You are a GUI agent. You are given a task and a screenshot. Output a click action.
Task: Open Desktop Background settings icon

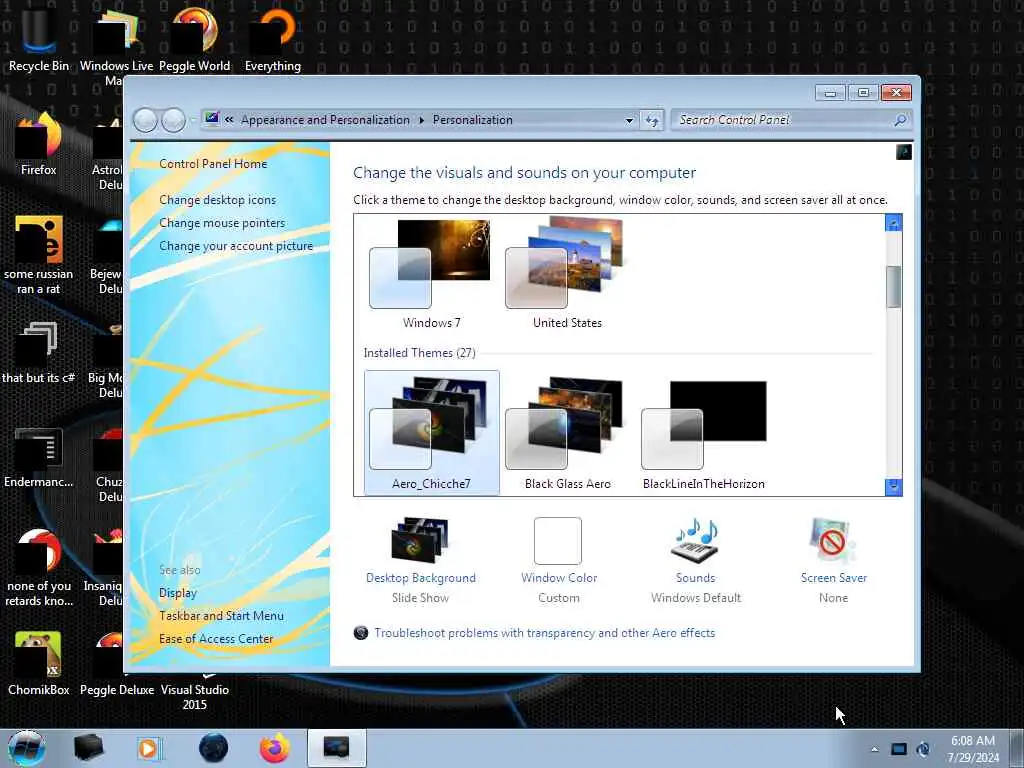tap(420, 540)
